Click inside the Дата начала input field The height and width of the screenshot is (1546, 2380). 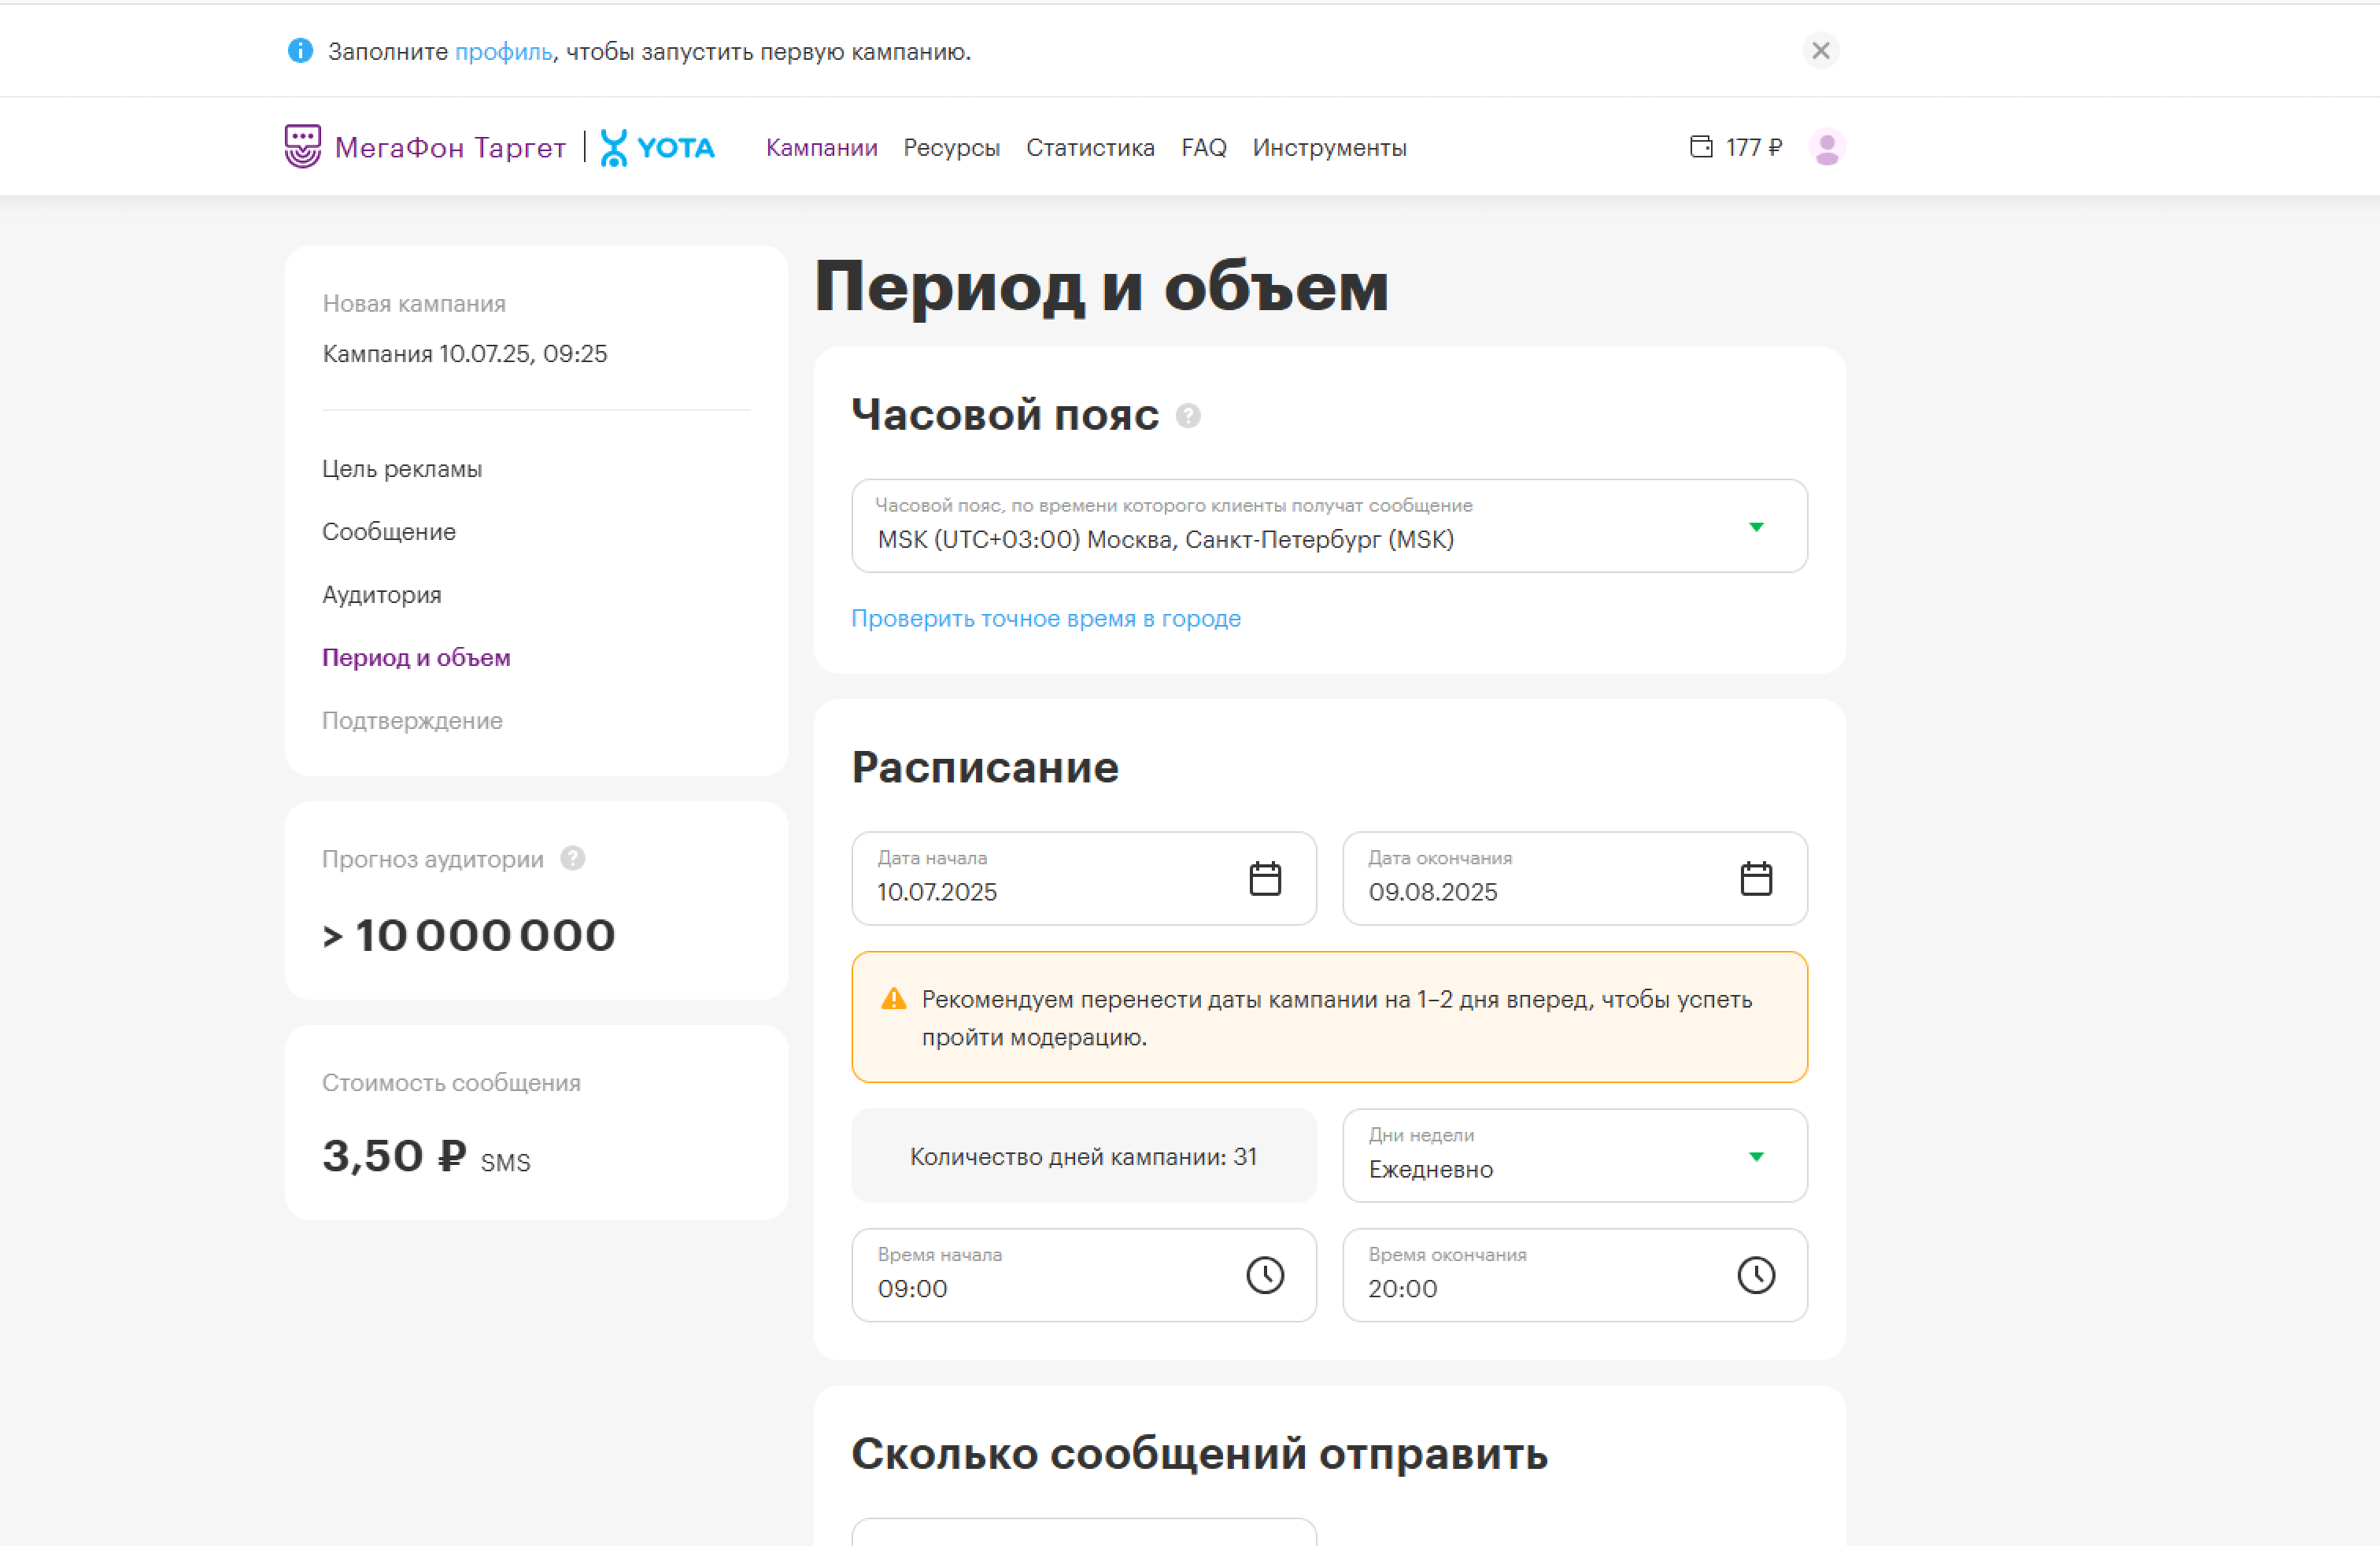1000,892
